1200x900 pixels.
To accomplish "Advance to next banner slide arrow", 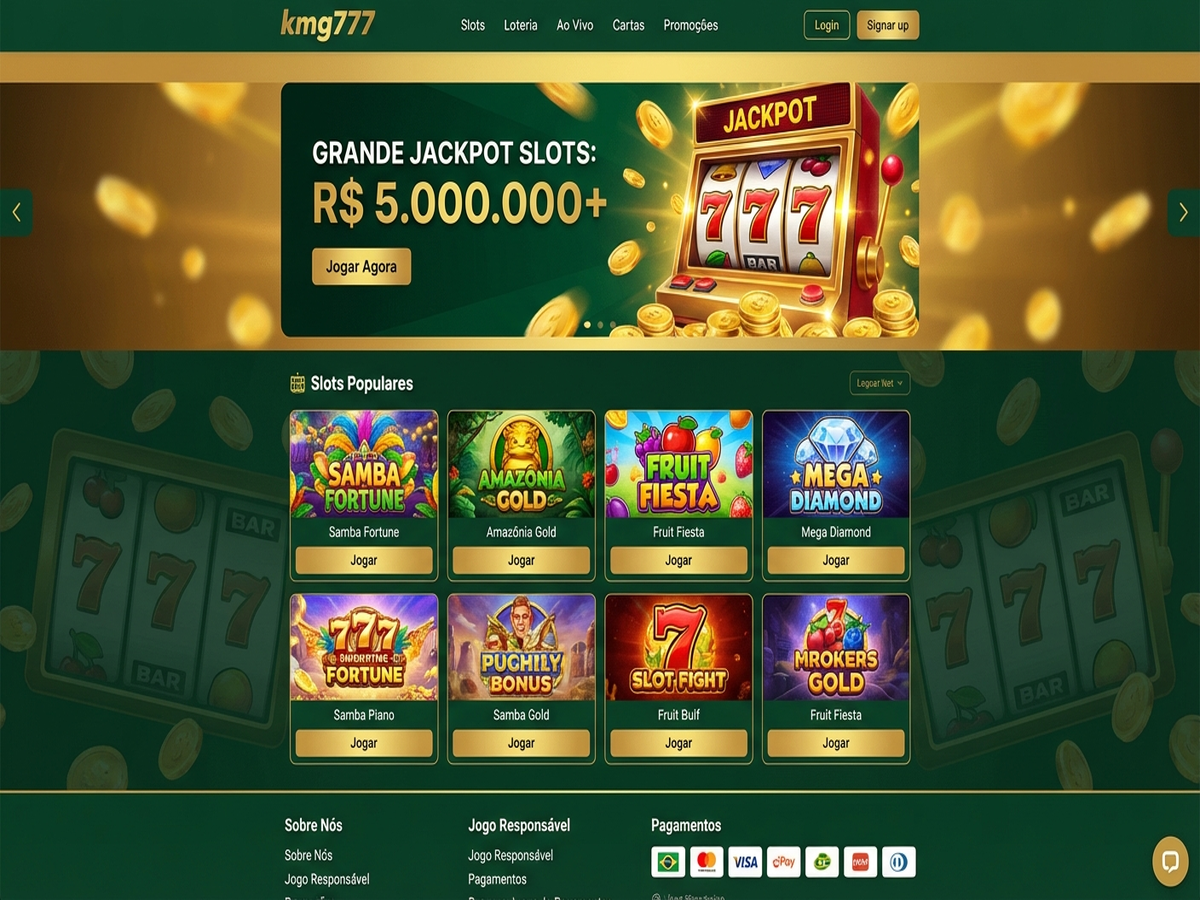I will 1184,212.
